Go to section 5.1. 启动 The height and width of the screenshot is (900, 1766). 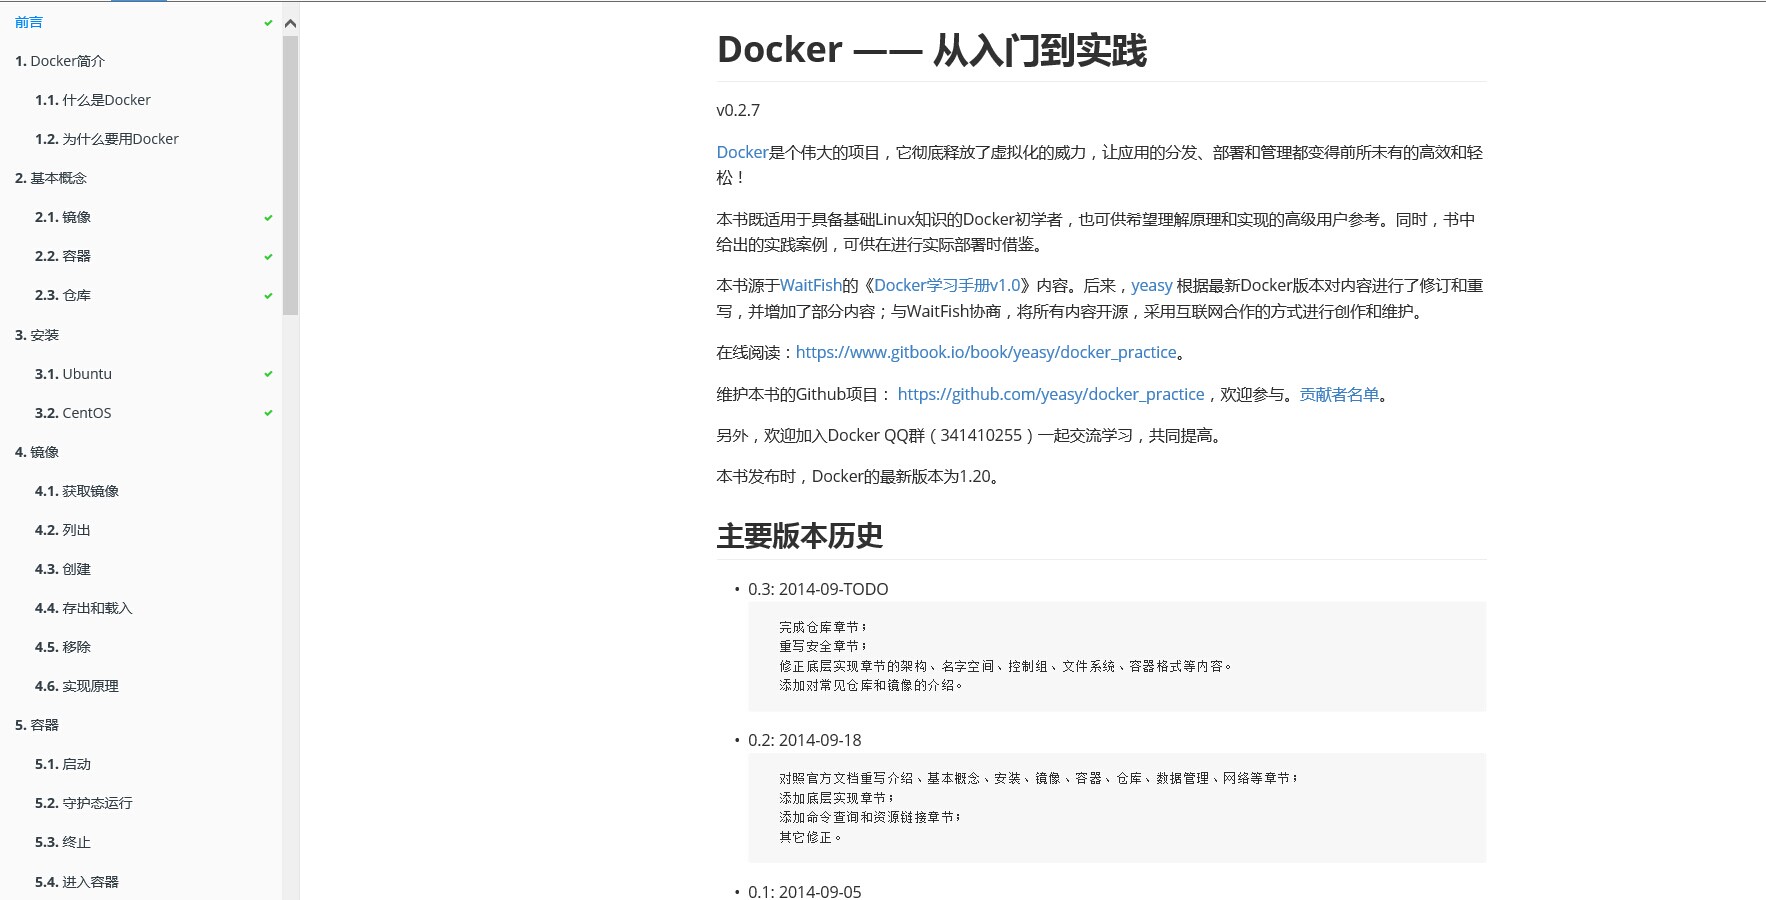click(63, 764)
